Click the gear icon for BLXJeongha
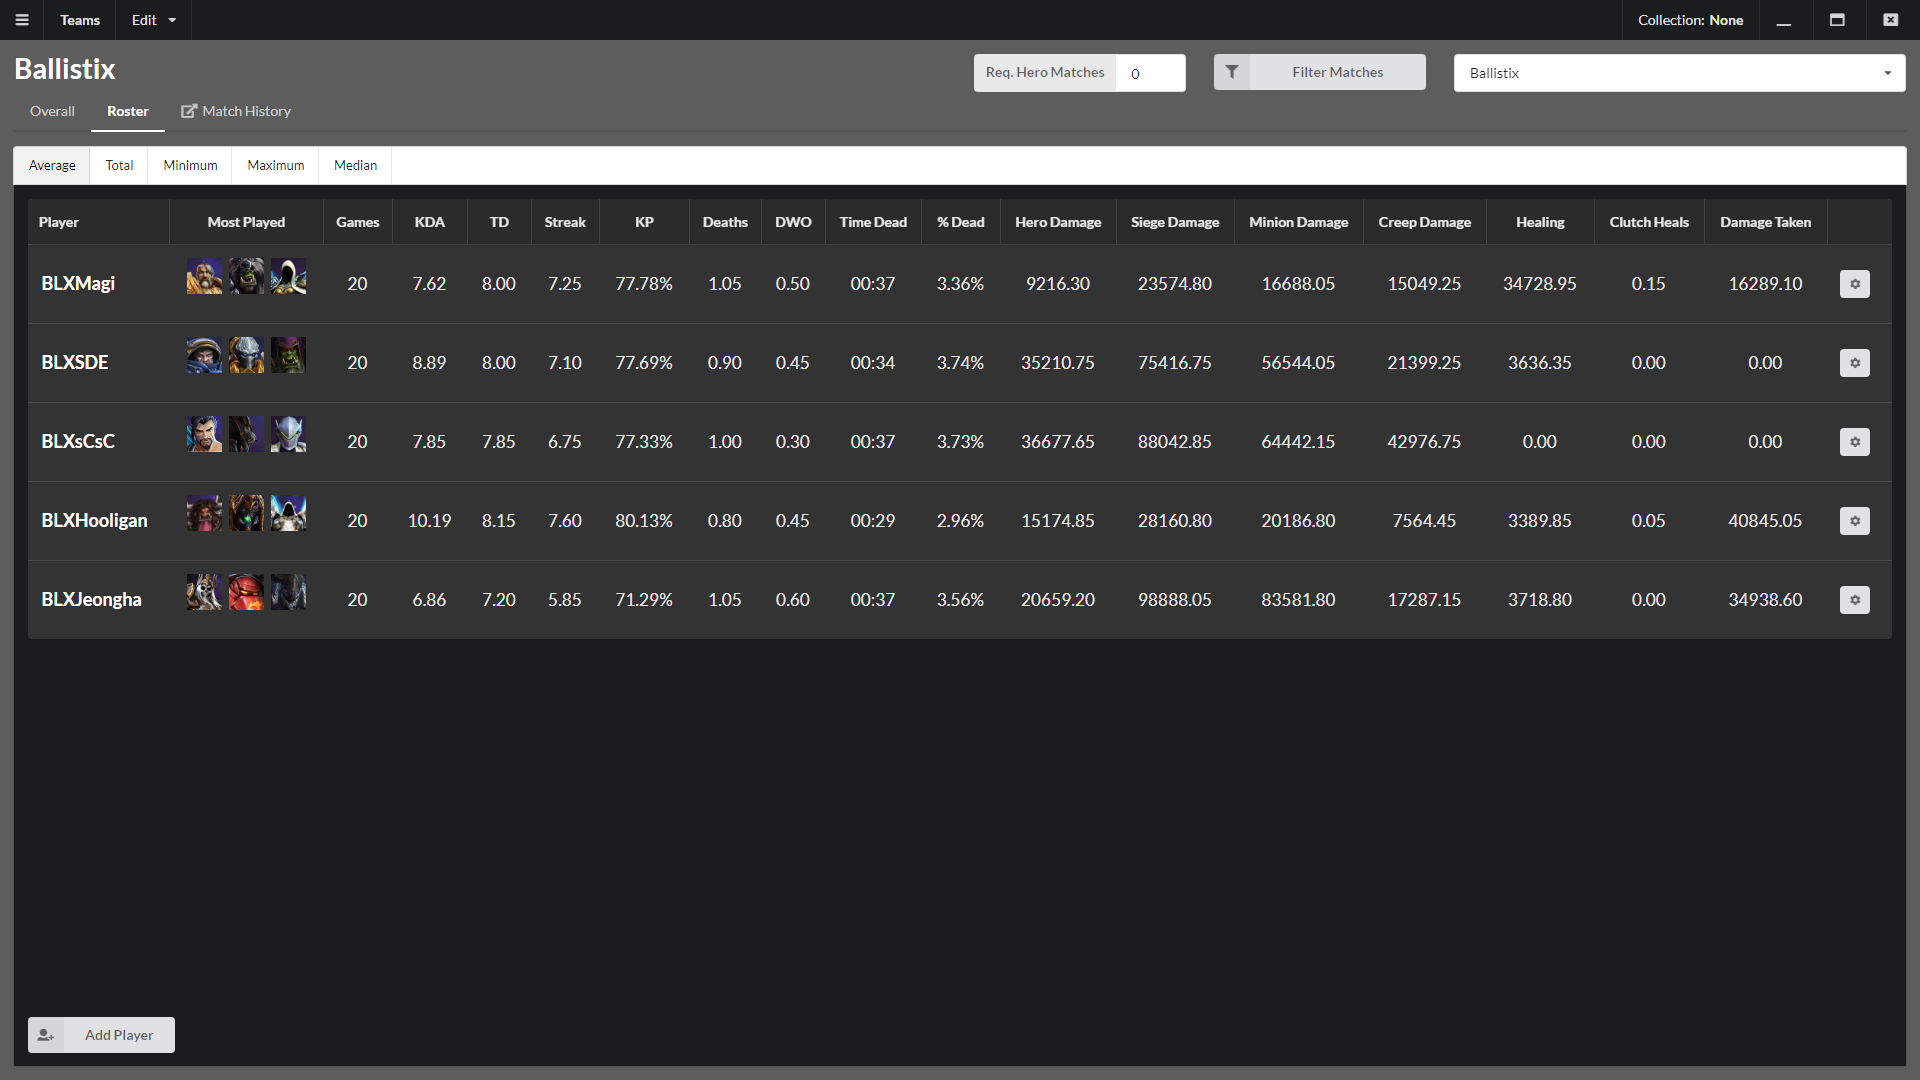The width and height of the screenshot is (1920, 1080). 1855,600
